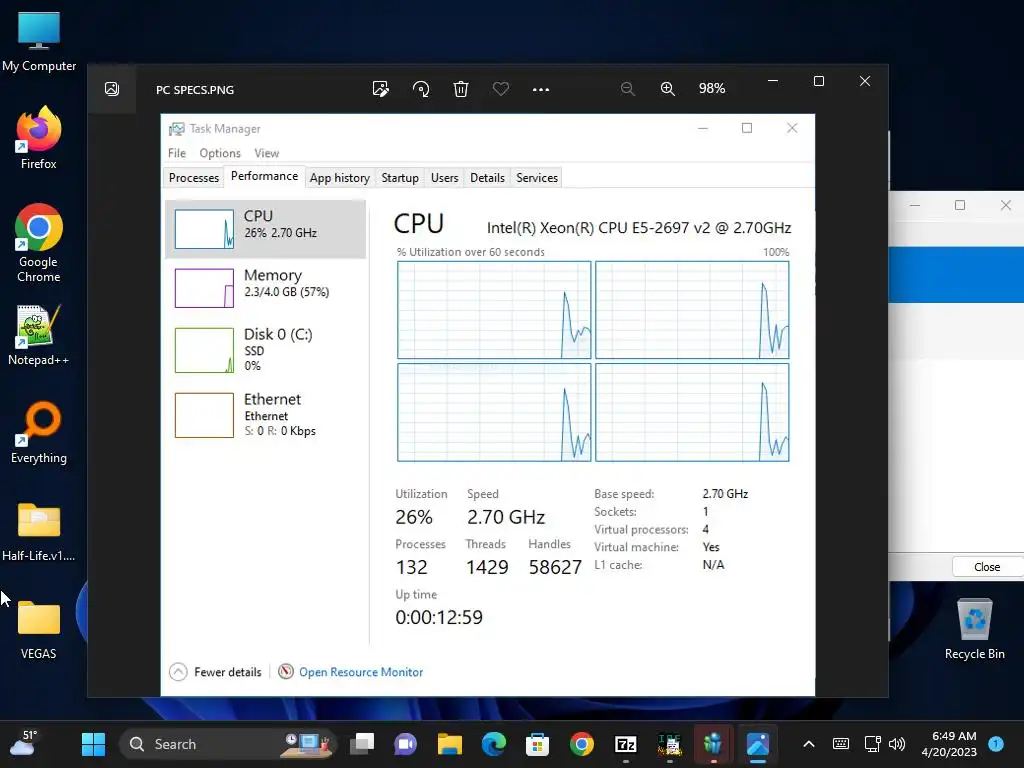This screenshot has width=1024, height=768.
Task: Select the CPU performance entry
Action: tap(265, 229)
